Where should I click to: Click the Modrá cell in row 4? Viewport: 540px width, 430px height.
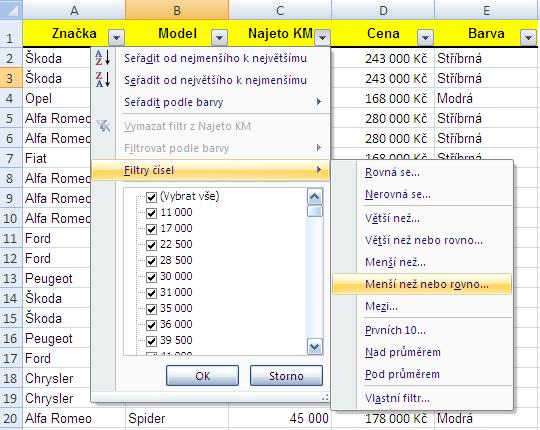click(487, 98)
